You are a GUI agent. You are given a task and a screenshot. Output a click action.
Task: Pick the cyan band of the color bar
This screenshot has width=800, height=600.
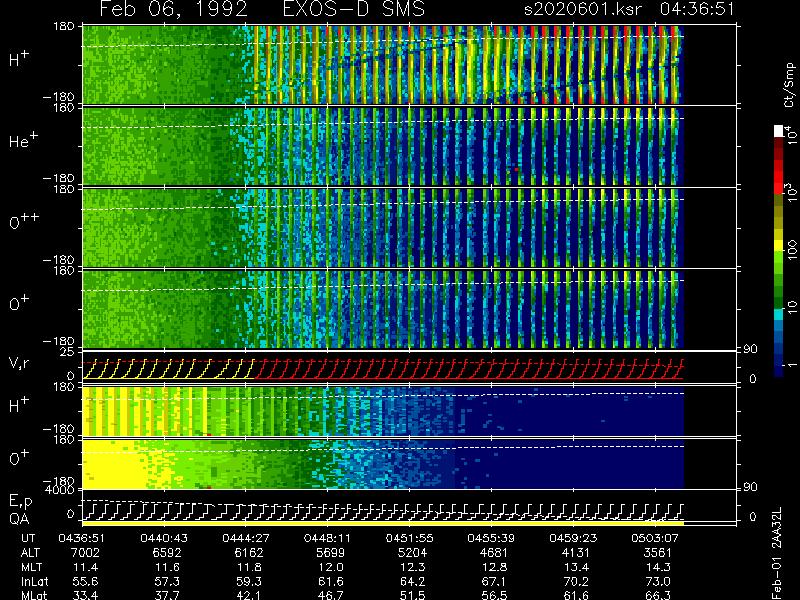pyautogui.click(x=779, y=314)
